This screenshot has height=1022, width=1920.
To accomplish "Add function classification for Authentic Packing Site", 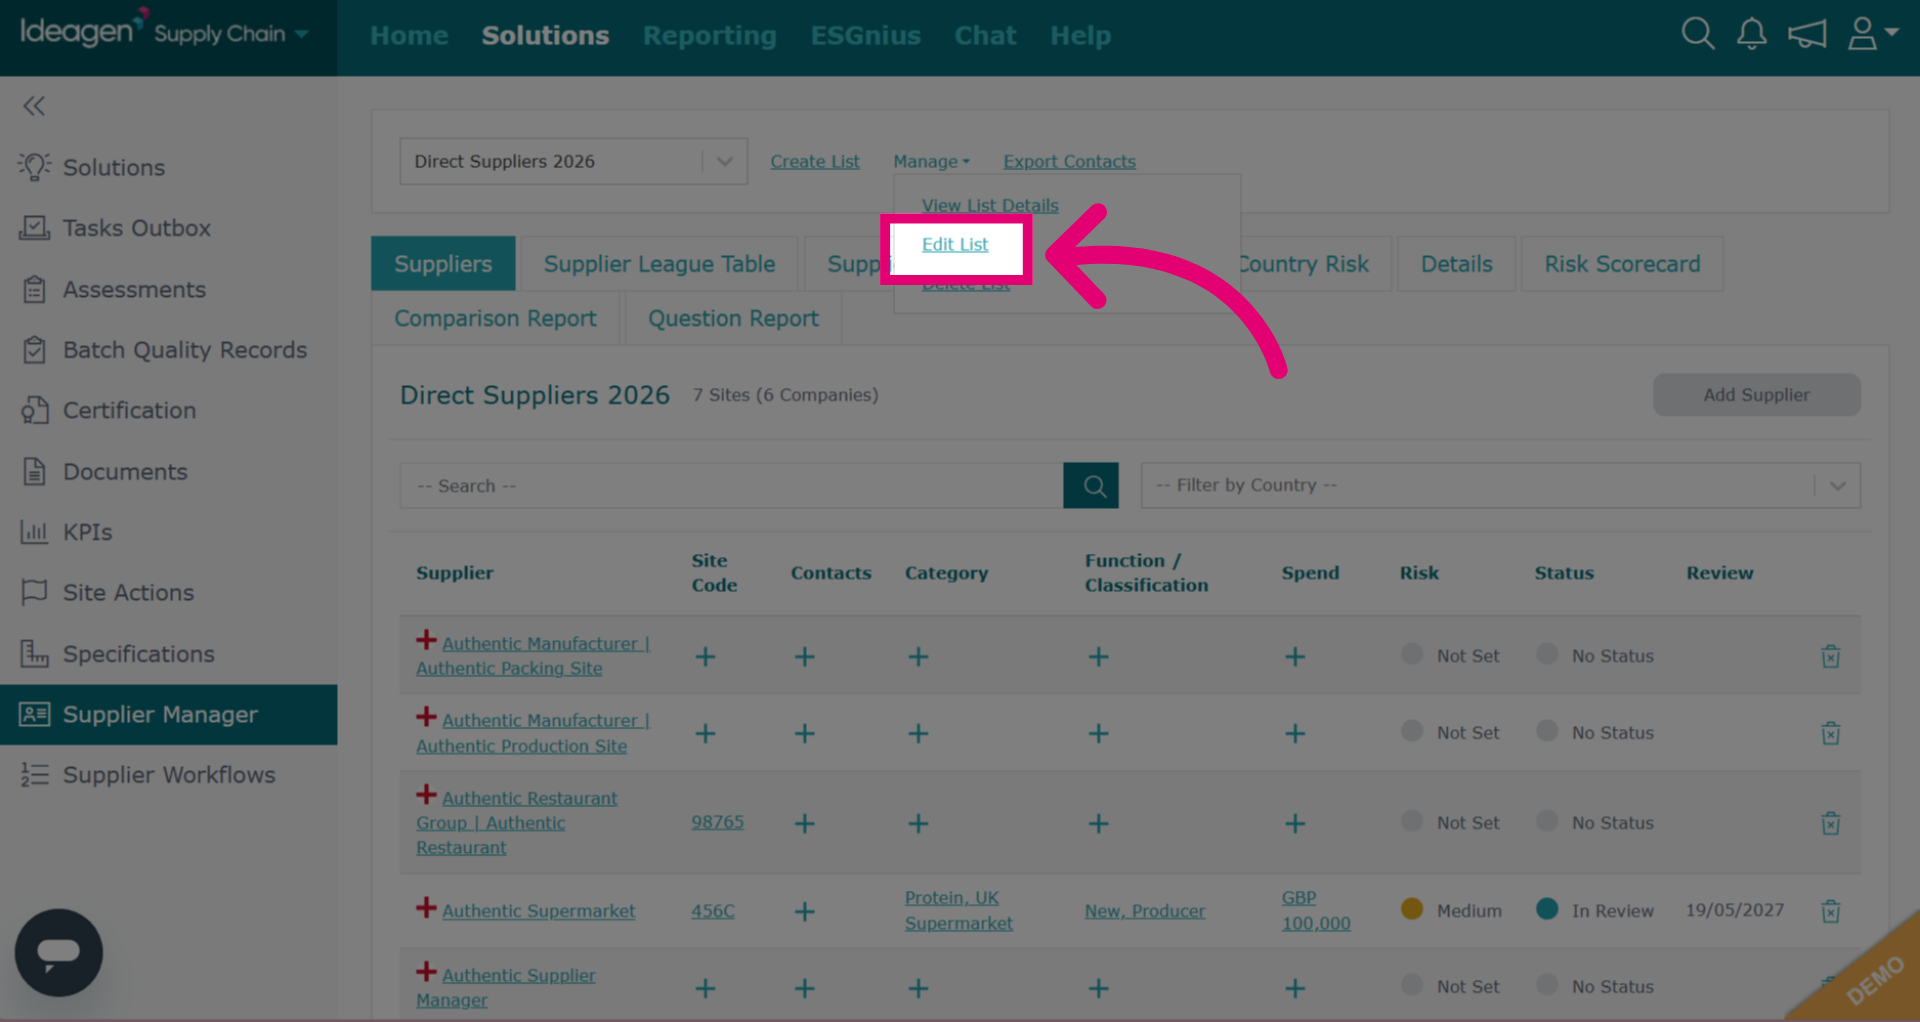I will tap(1098, 657).
